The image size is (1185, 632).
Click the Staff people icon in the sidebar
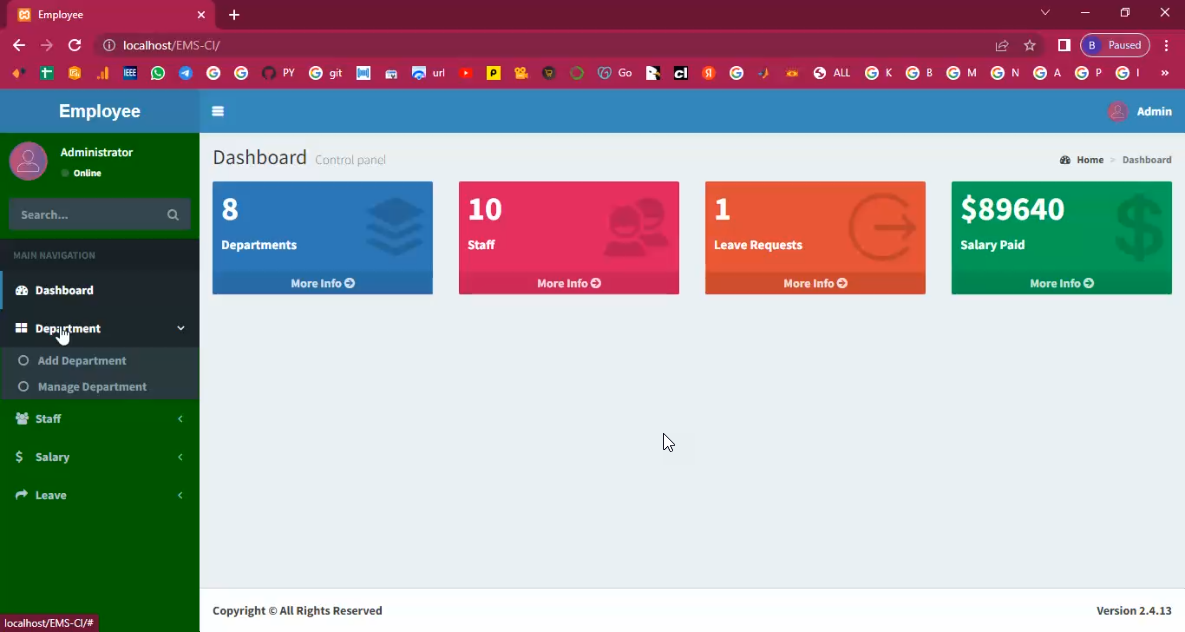pyautogui.click(x=21, y=418)
